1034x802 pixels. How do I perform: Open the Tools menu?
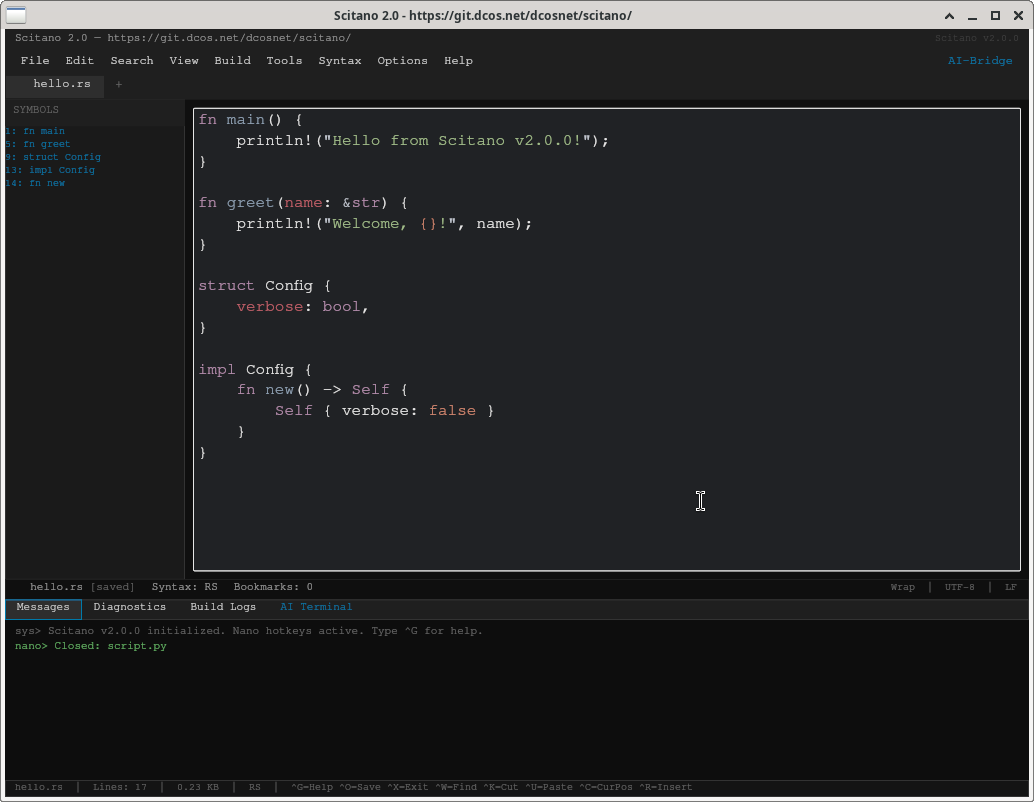[x=284, y=61]
